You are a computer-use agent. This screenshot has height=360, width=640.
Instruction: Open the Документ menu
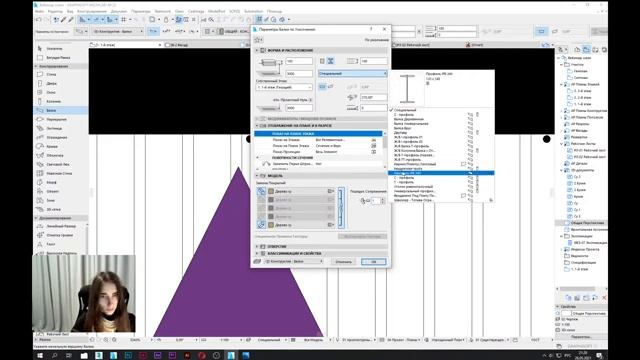[x=119, y=11]
